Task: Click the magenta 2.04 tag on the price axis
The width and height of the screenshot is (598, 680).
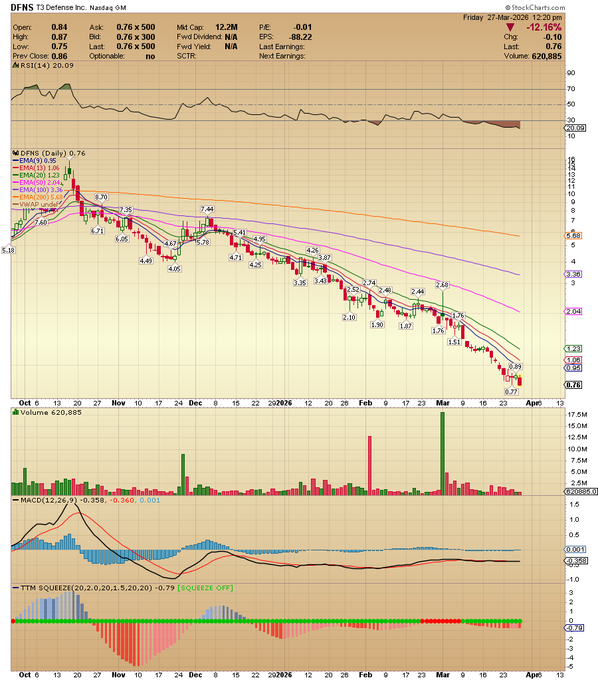Action: click(x=573, y=311)
